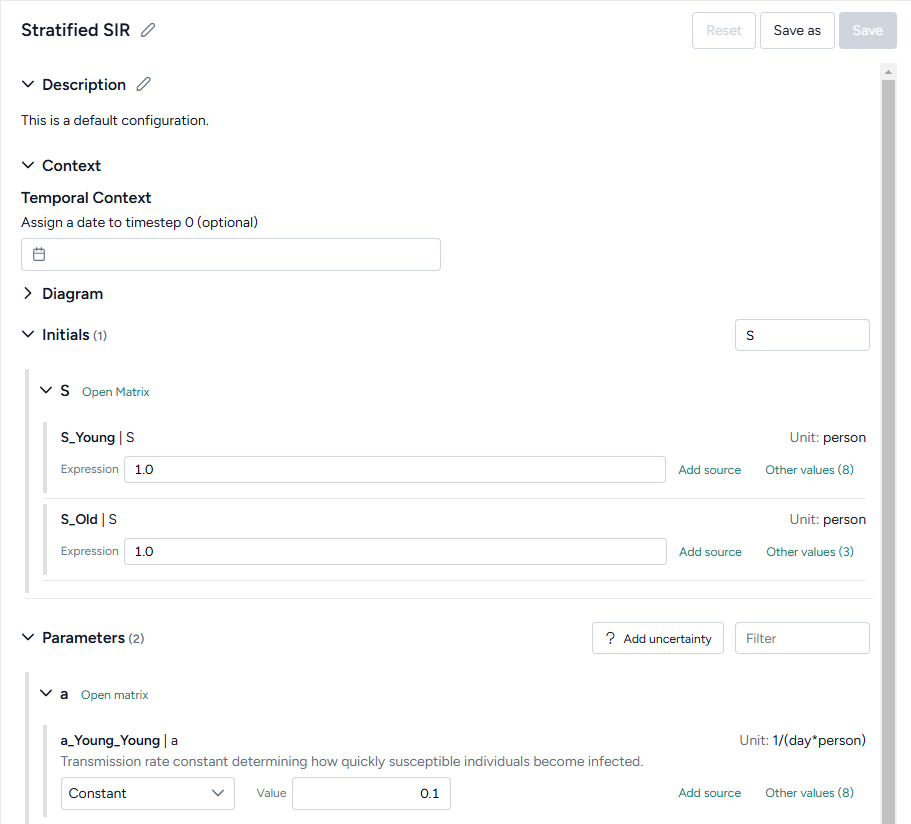Image resolution: width=911 pixels, height=824 pixels.
Task: Collapse the Description section
Action: pyautogui.click(x=28, y=85)
